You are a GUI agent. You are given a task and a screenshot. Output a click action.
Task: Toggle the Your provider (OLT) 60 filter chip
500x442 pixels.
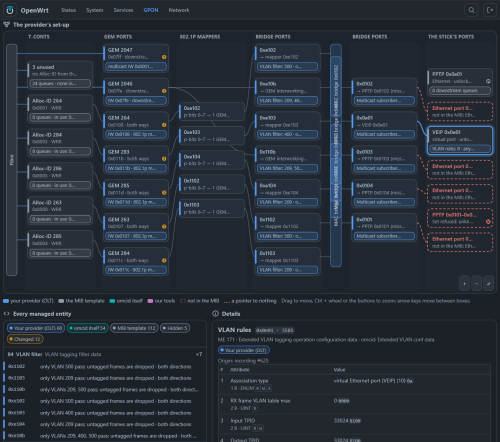point(36,328)
